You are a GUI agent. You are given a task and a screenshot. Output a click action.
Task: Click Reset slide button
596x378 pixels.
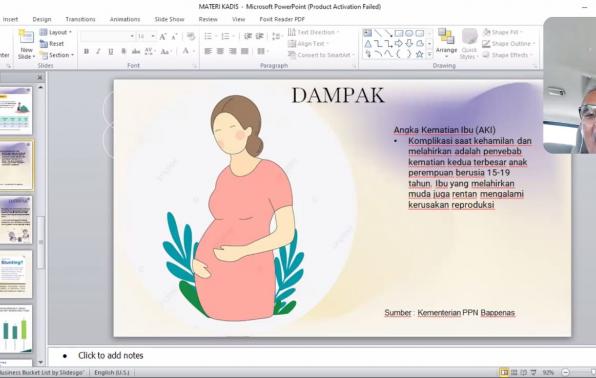pyautogui.click(x=52, y=44)
